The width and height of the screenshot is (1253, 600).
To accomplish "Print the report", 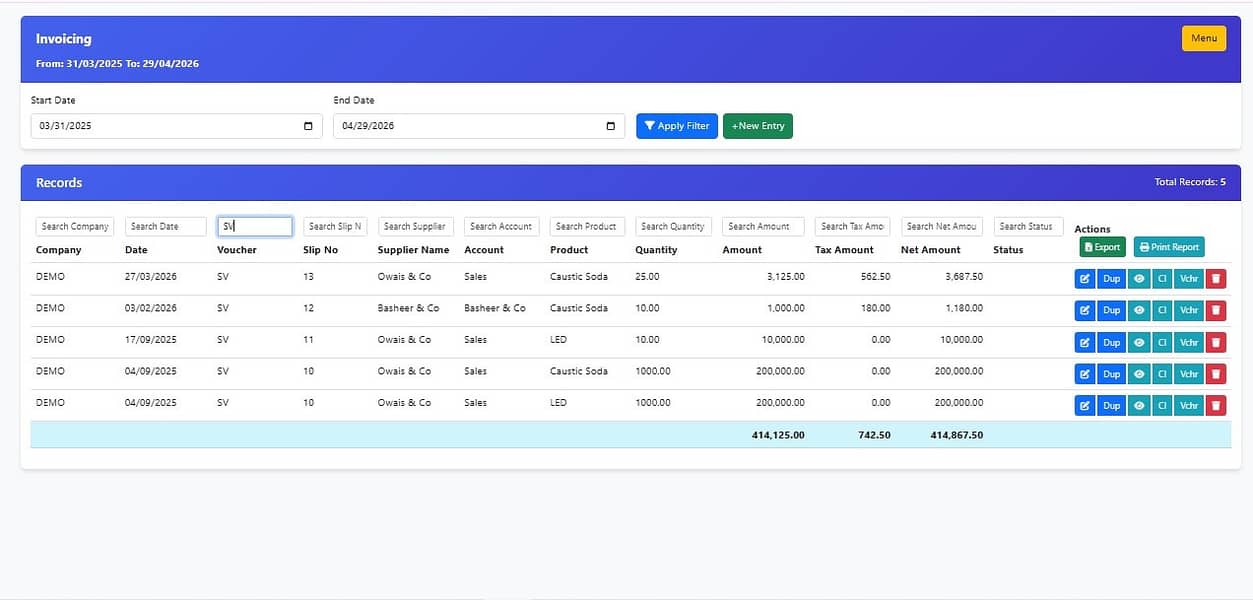I will click(1169, 247).
